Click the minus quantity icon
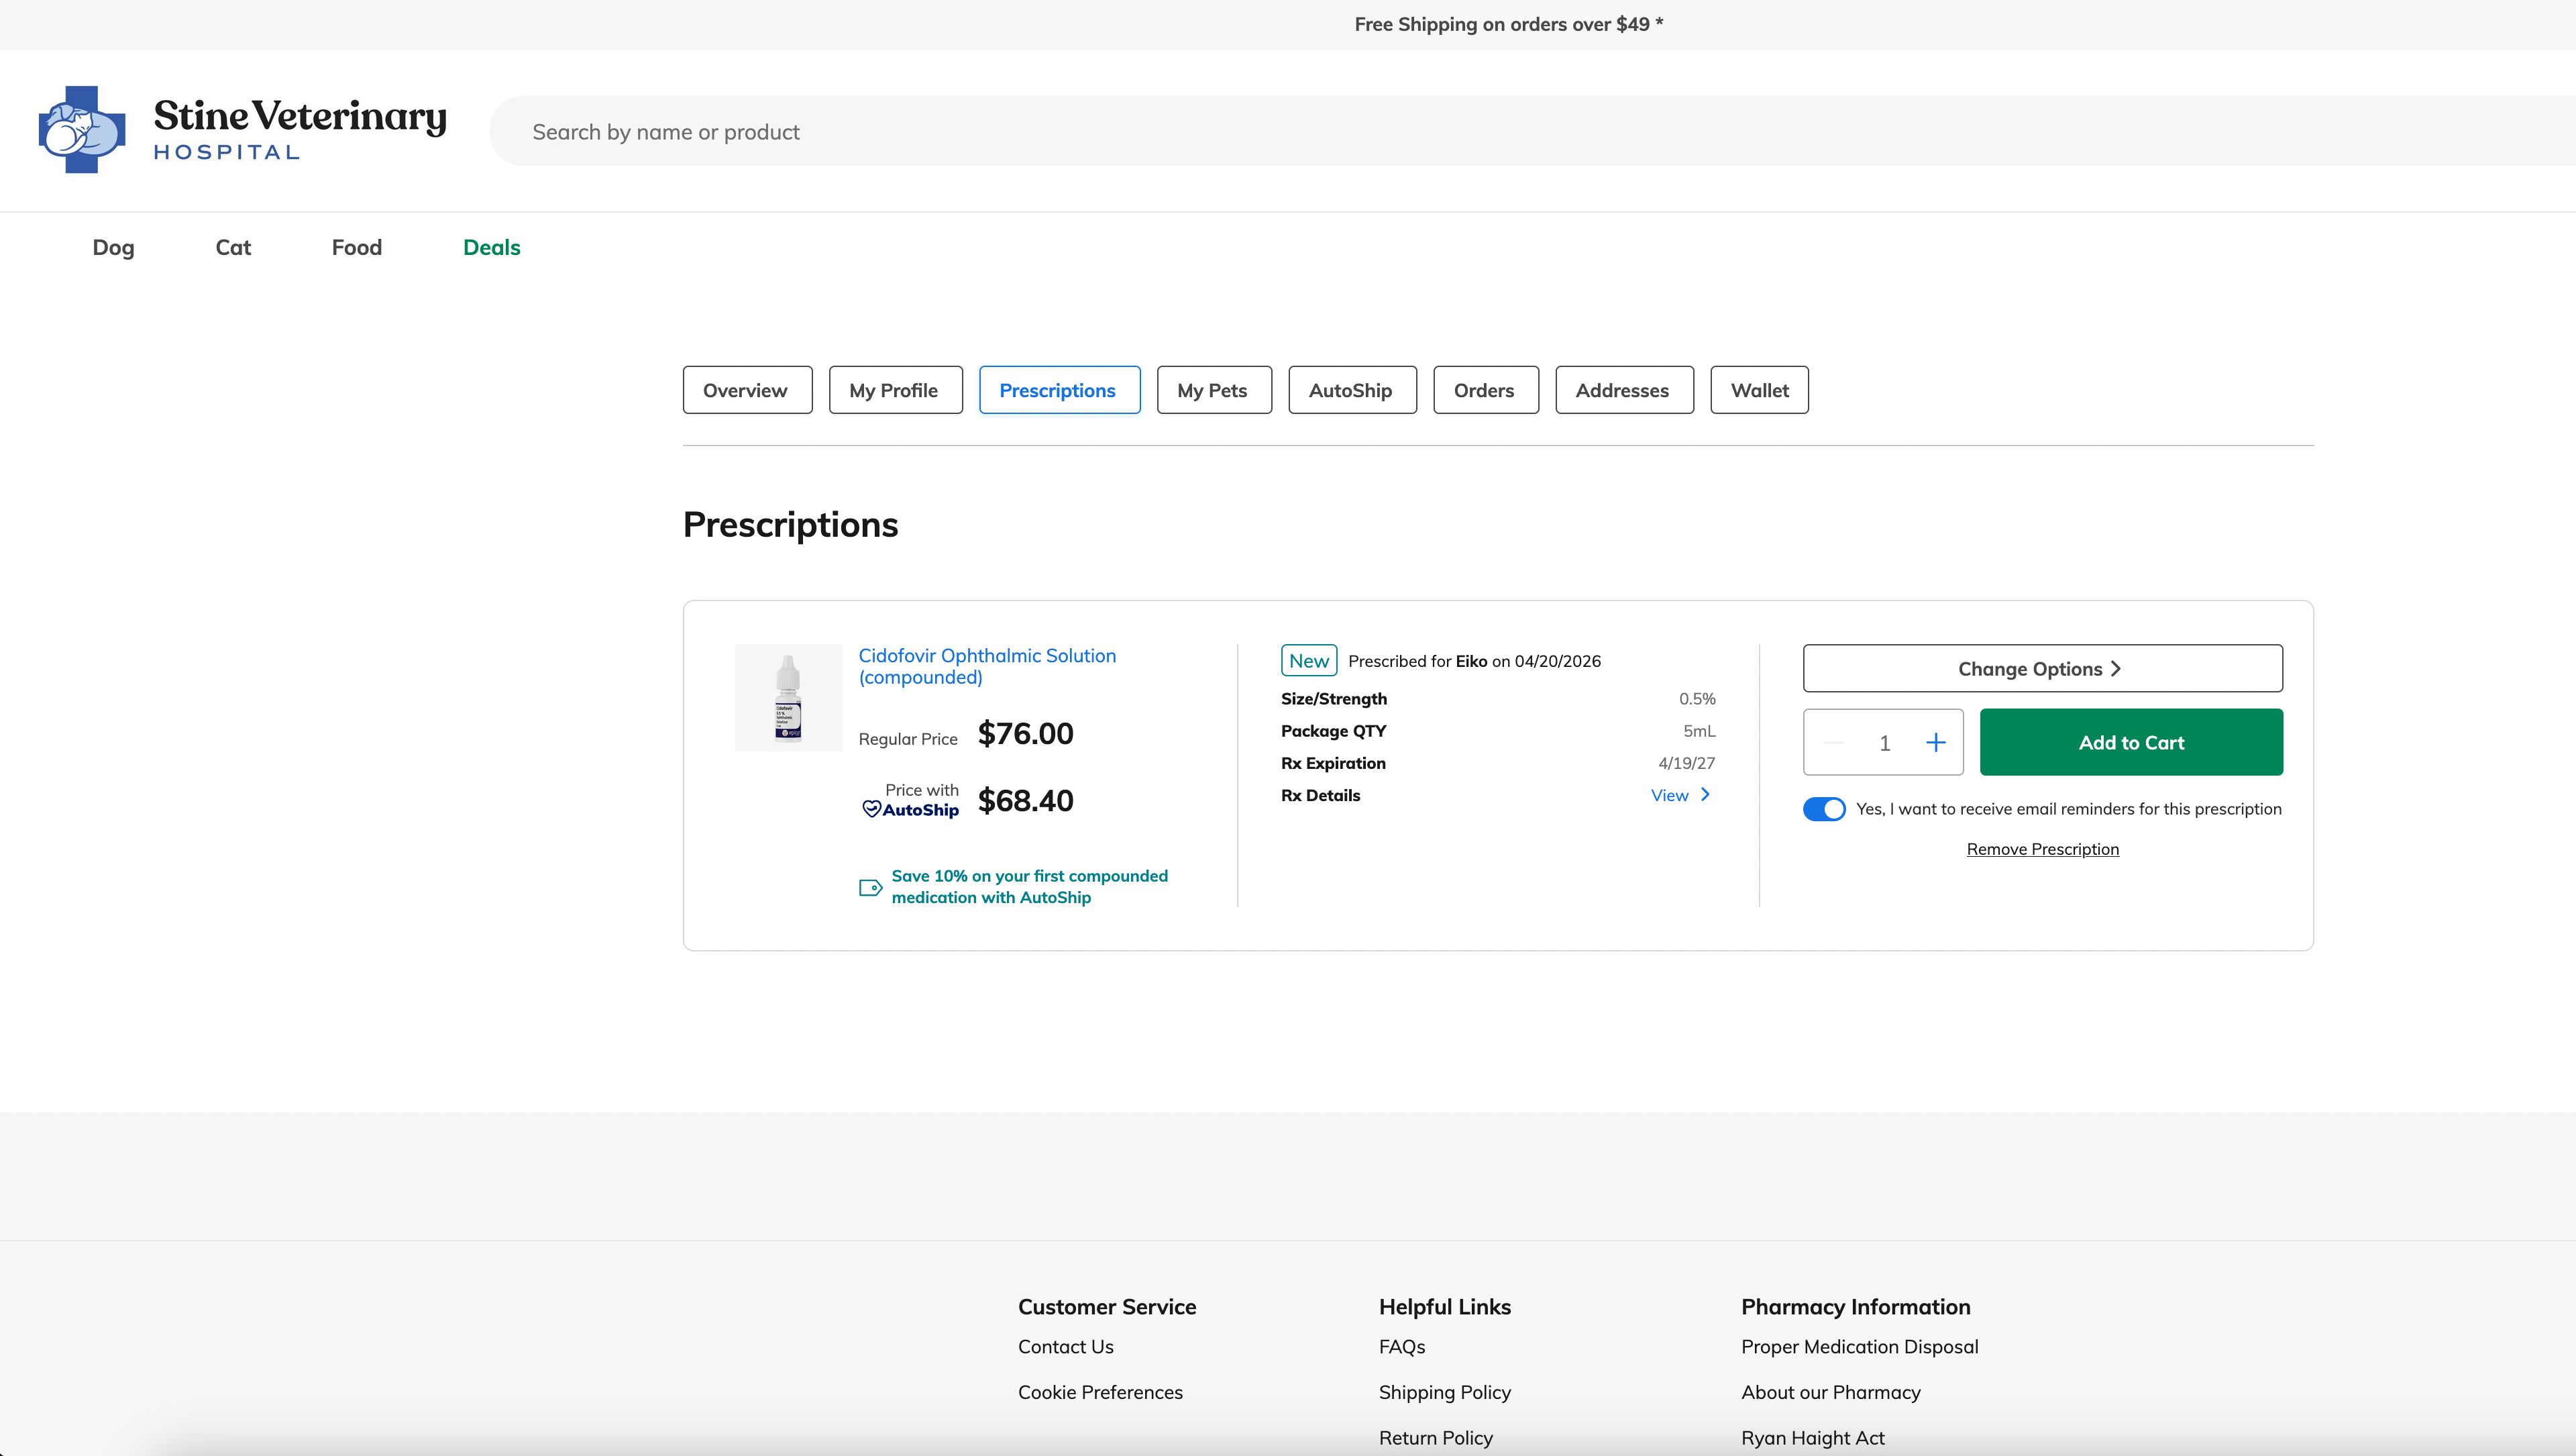The height and width of the screenshot is (1456, 2576). (1833, 742)
